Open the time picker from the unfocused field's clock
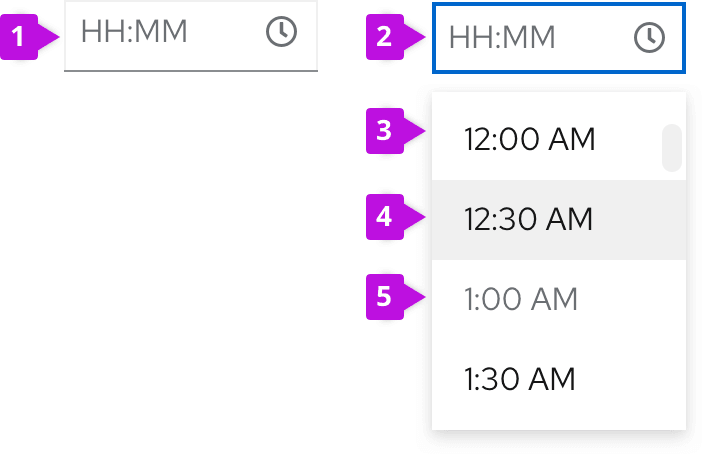 pos(281,33)
